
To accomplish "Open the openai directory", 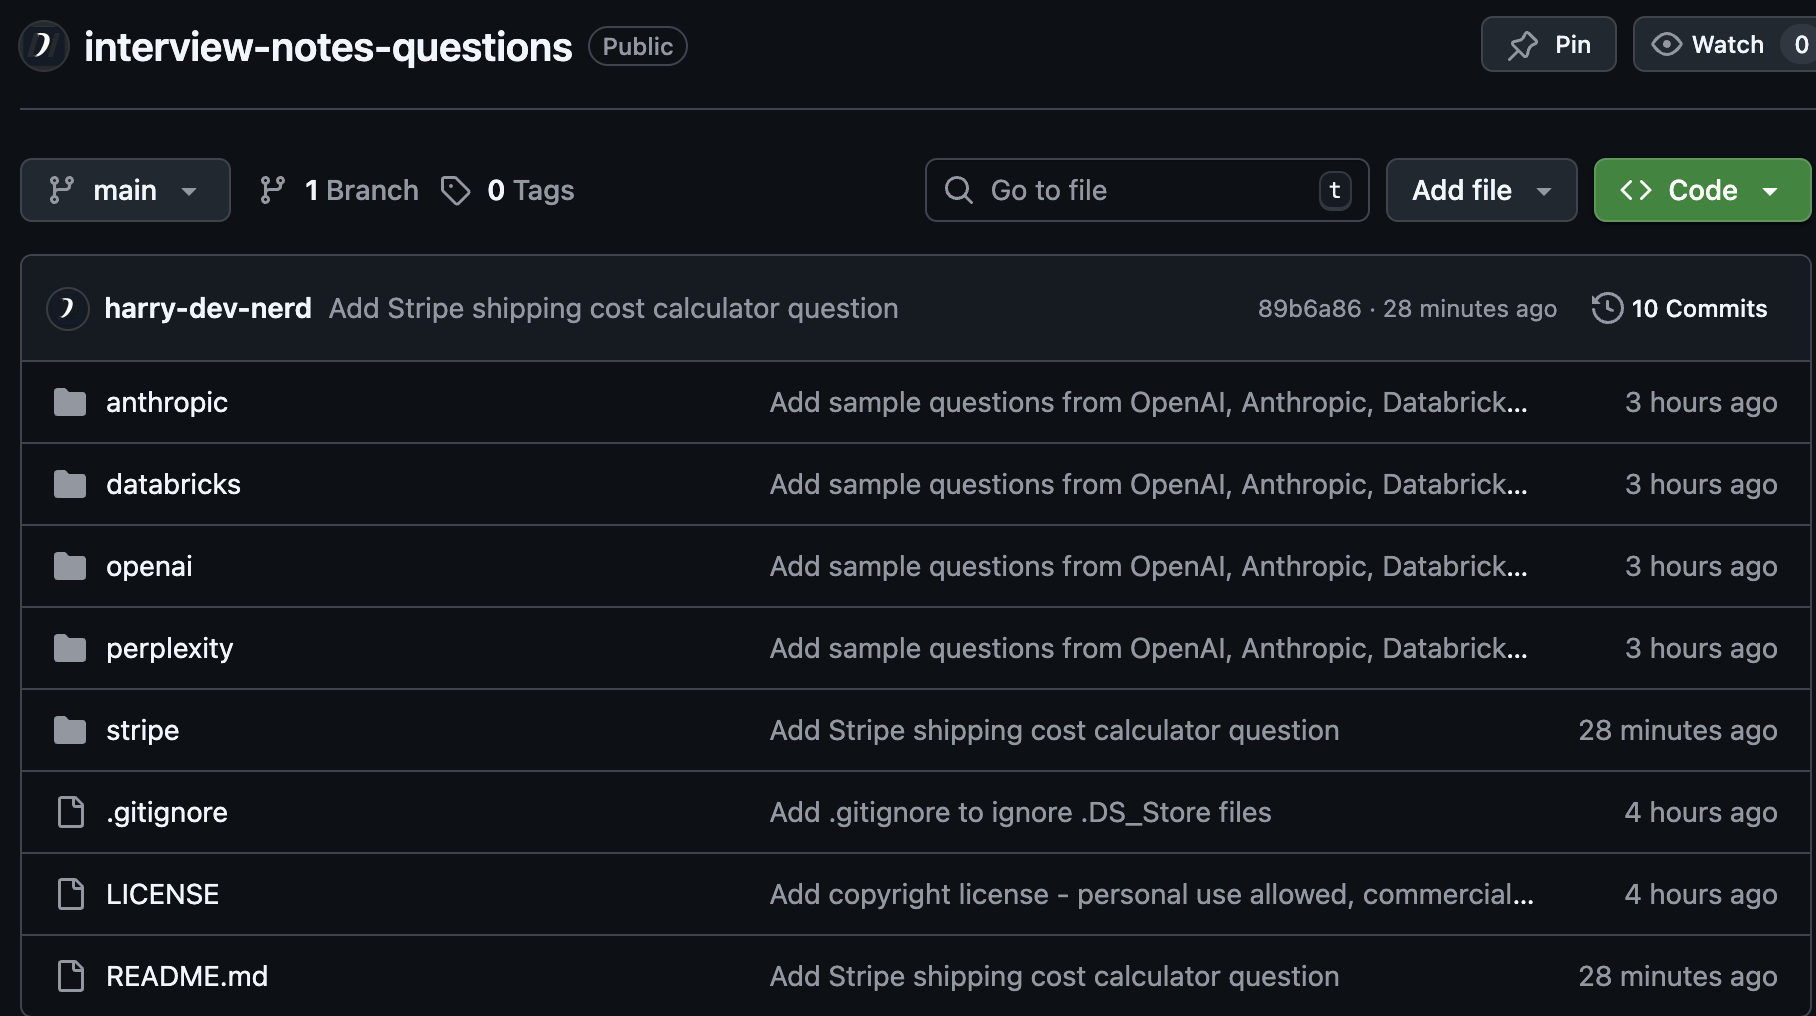I will 149,565.
